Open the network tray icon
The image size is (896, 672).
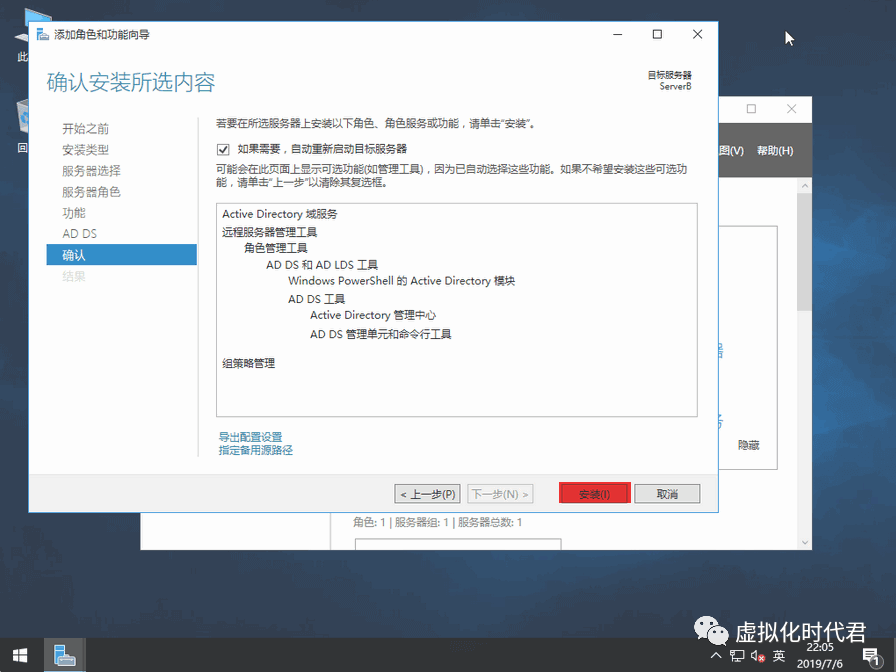click(x=737, y=655)
